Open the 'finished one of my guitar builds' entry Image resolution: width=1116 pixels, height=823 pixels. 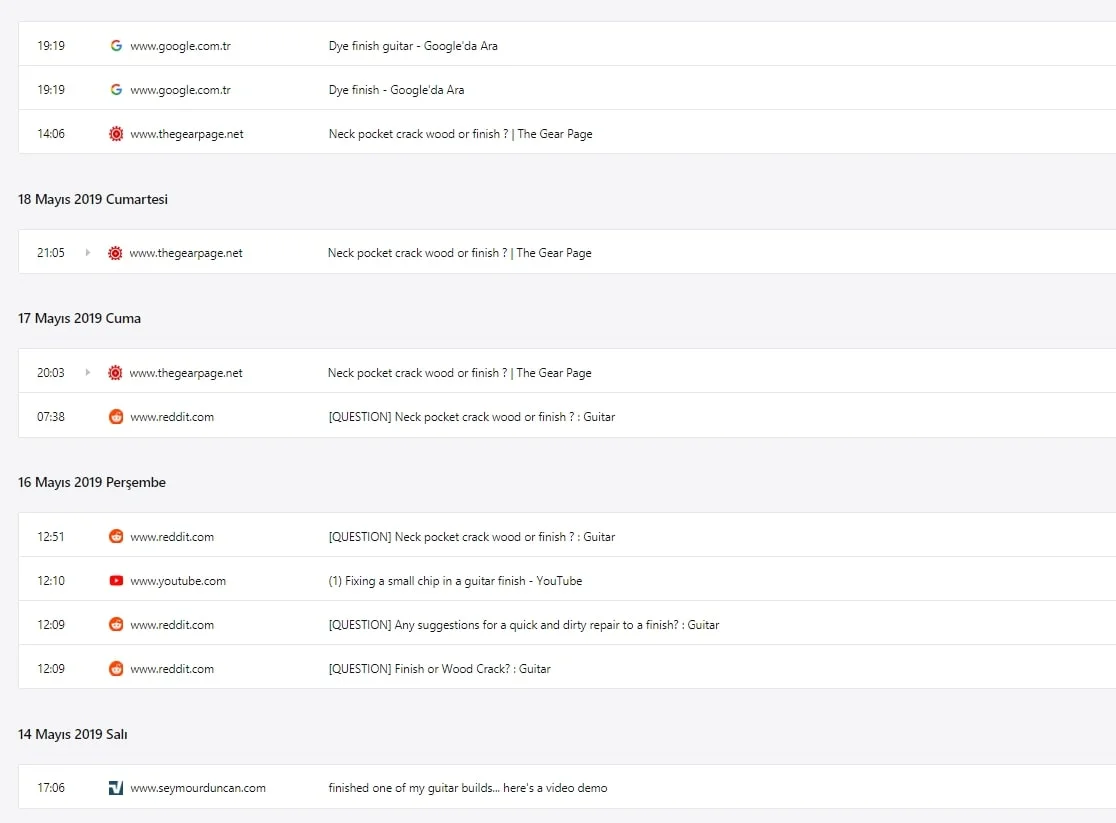tap(467, 788)
